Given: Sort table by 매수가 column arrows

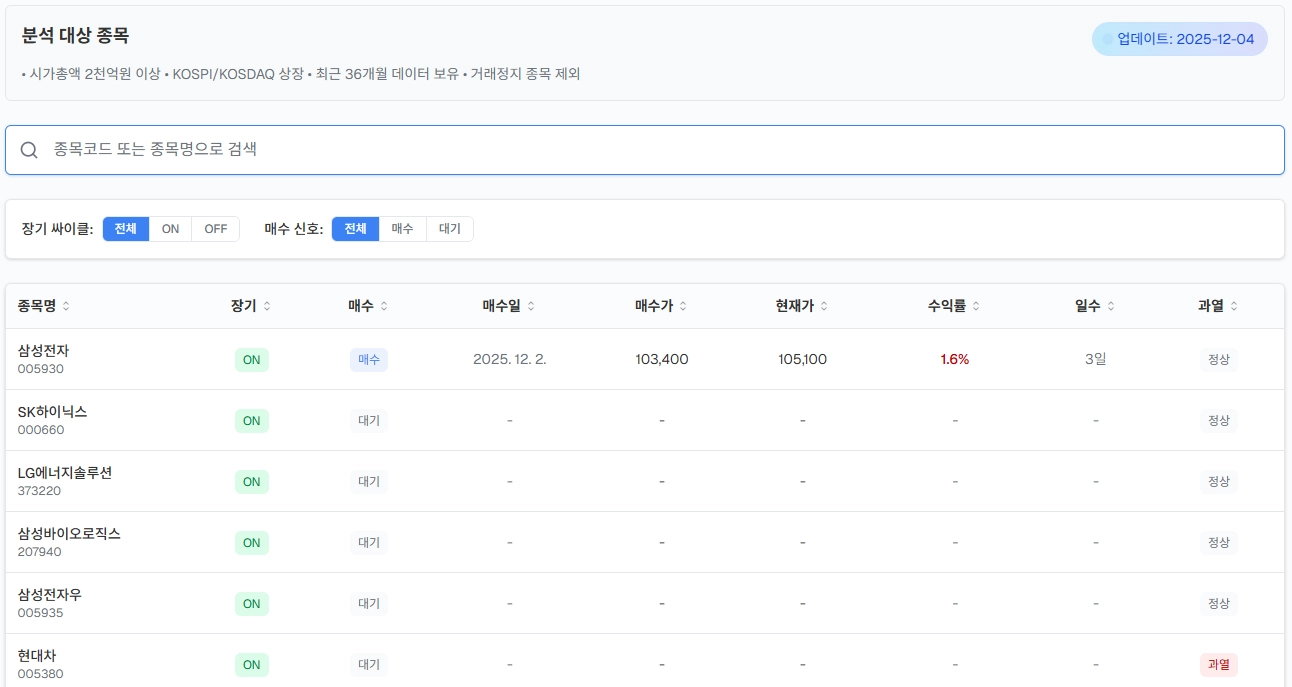Looking at the screenshot, I should coord(683,306).
